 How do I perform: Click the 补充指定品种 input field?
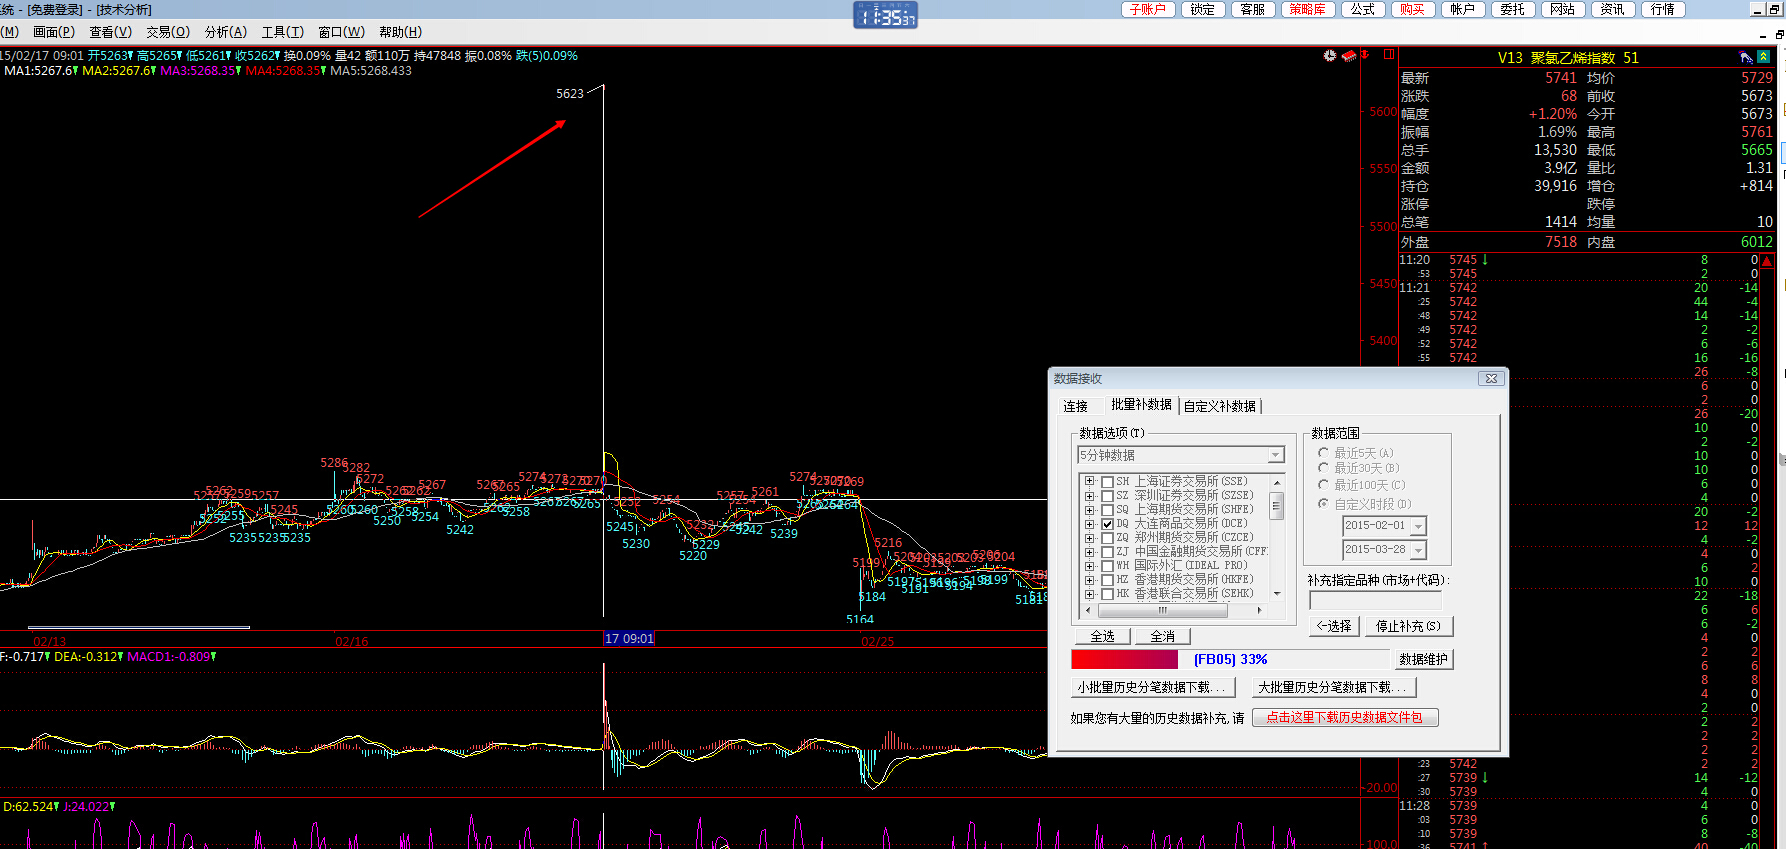[1376, 601]
